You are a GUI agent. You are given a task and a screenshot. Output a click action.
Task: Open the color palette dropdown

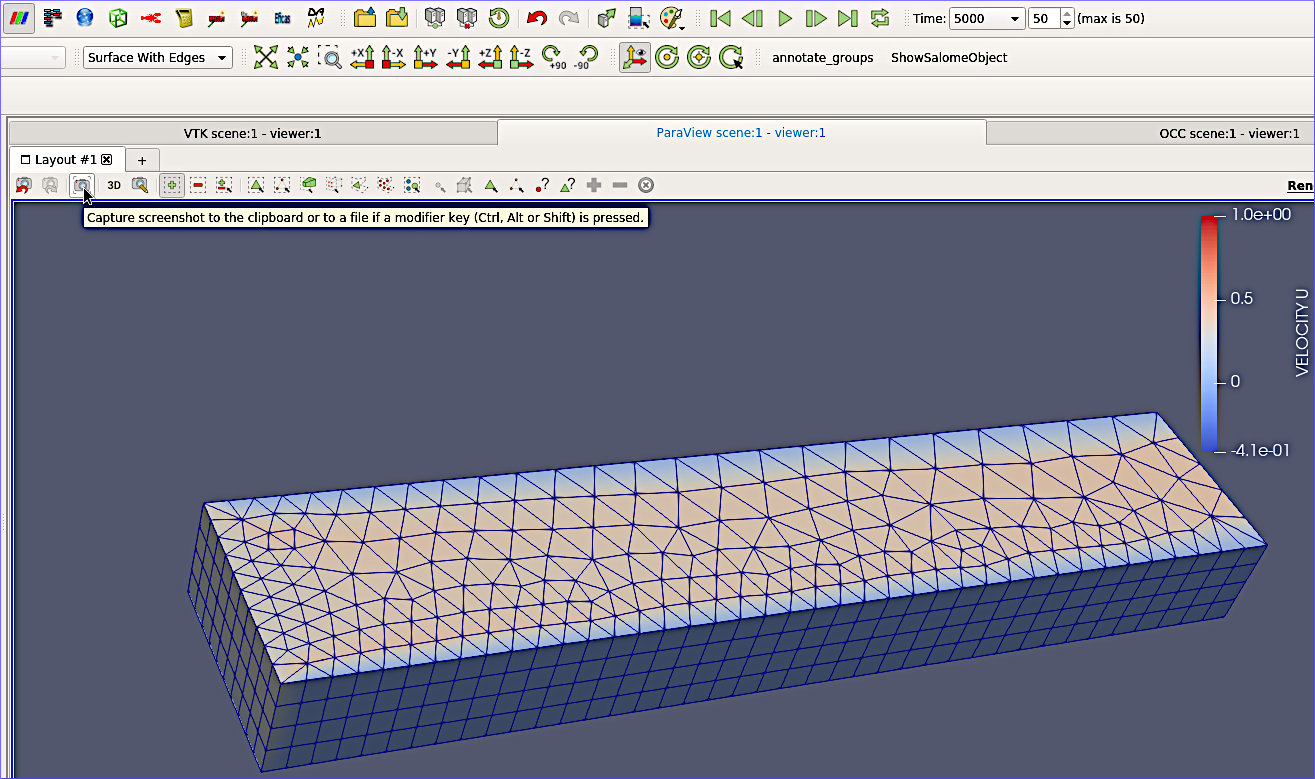coord(672,18)
